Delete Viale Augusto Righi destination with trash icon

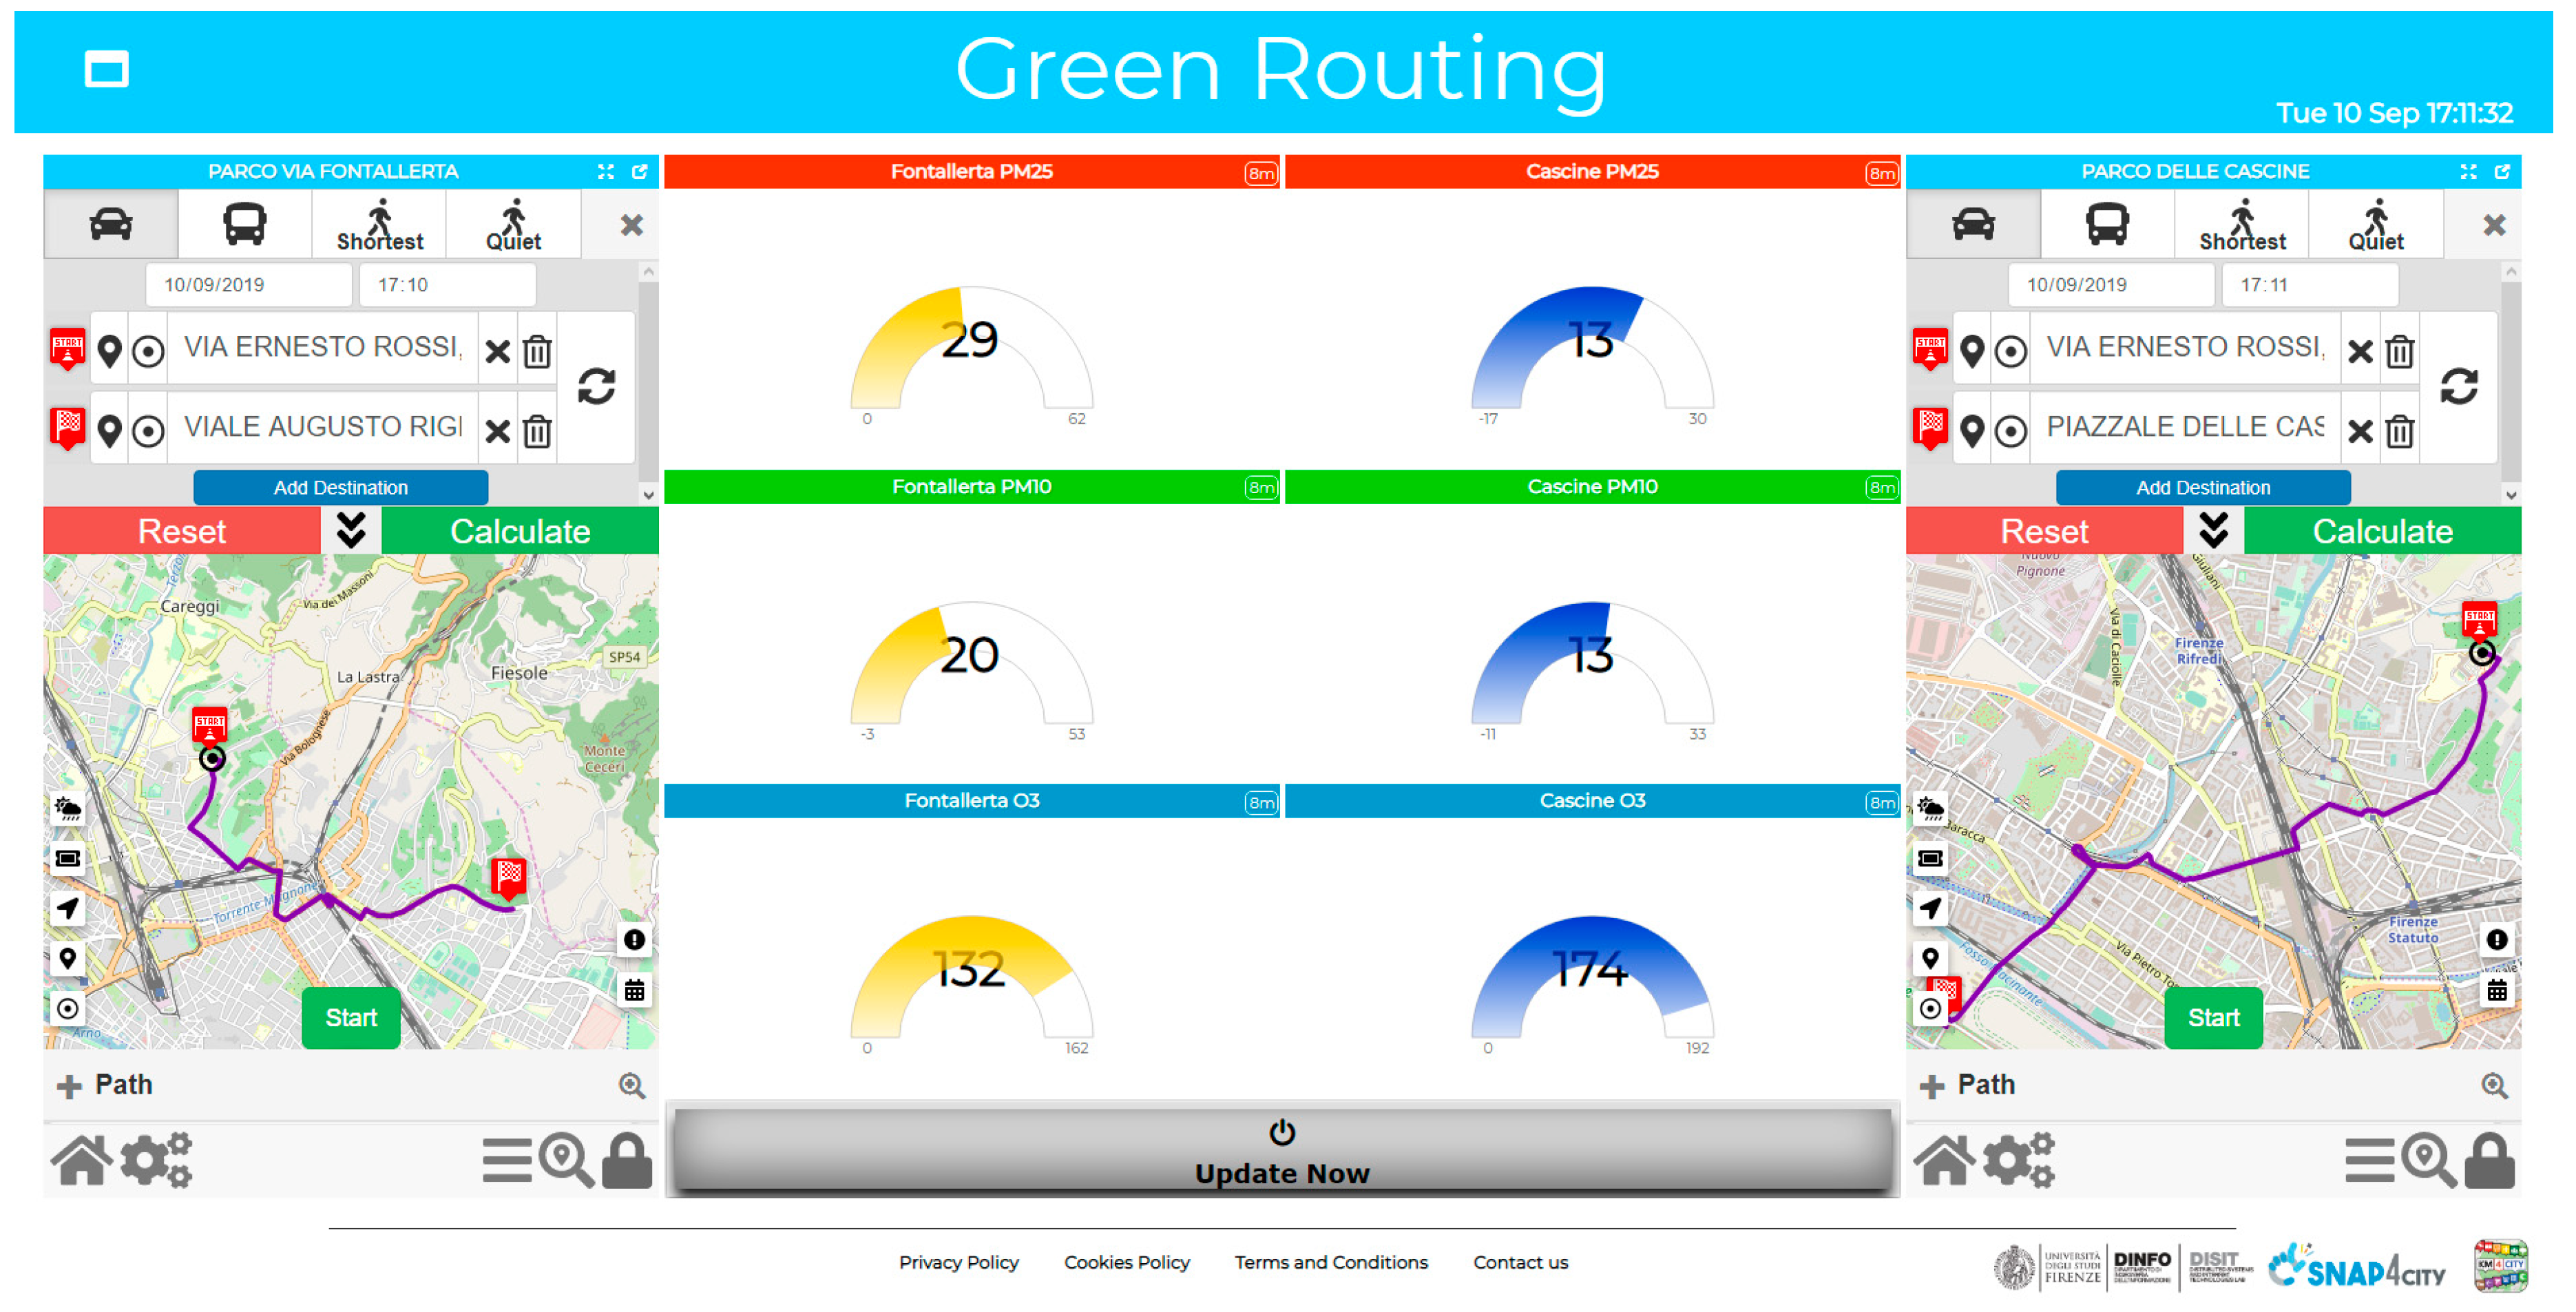[537, 431]
